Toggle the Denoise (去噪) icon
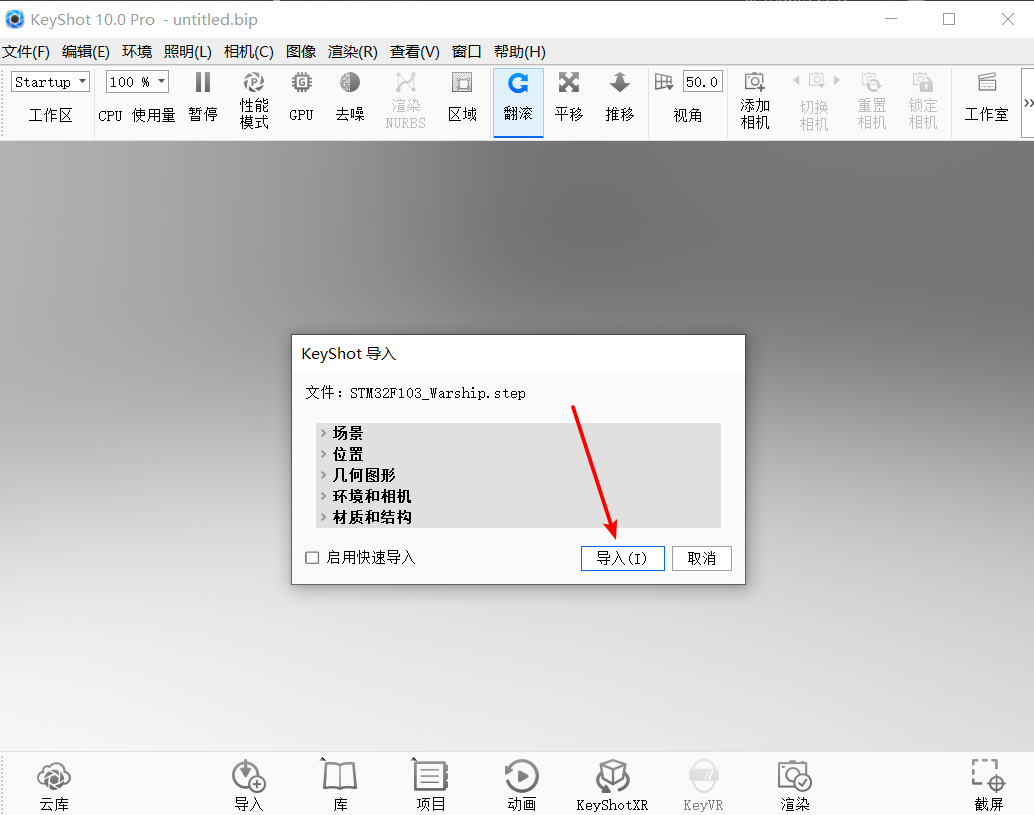The image size is (1034, 815). [350, 82]
